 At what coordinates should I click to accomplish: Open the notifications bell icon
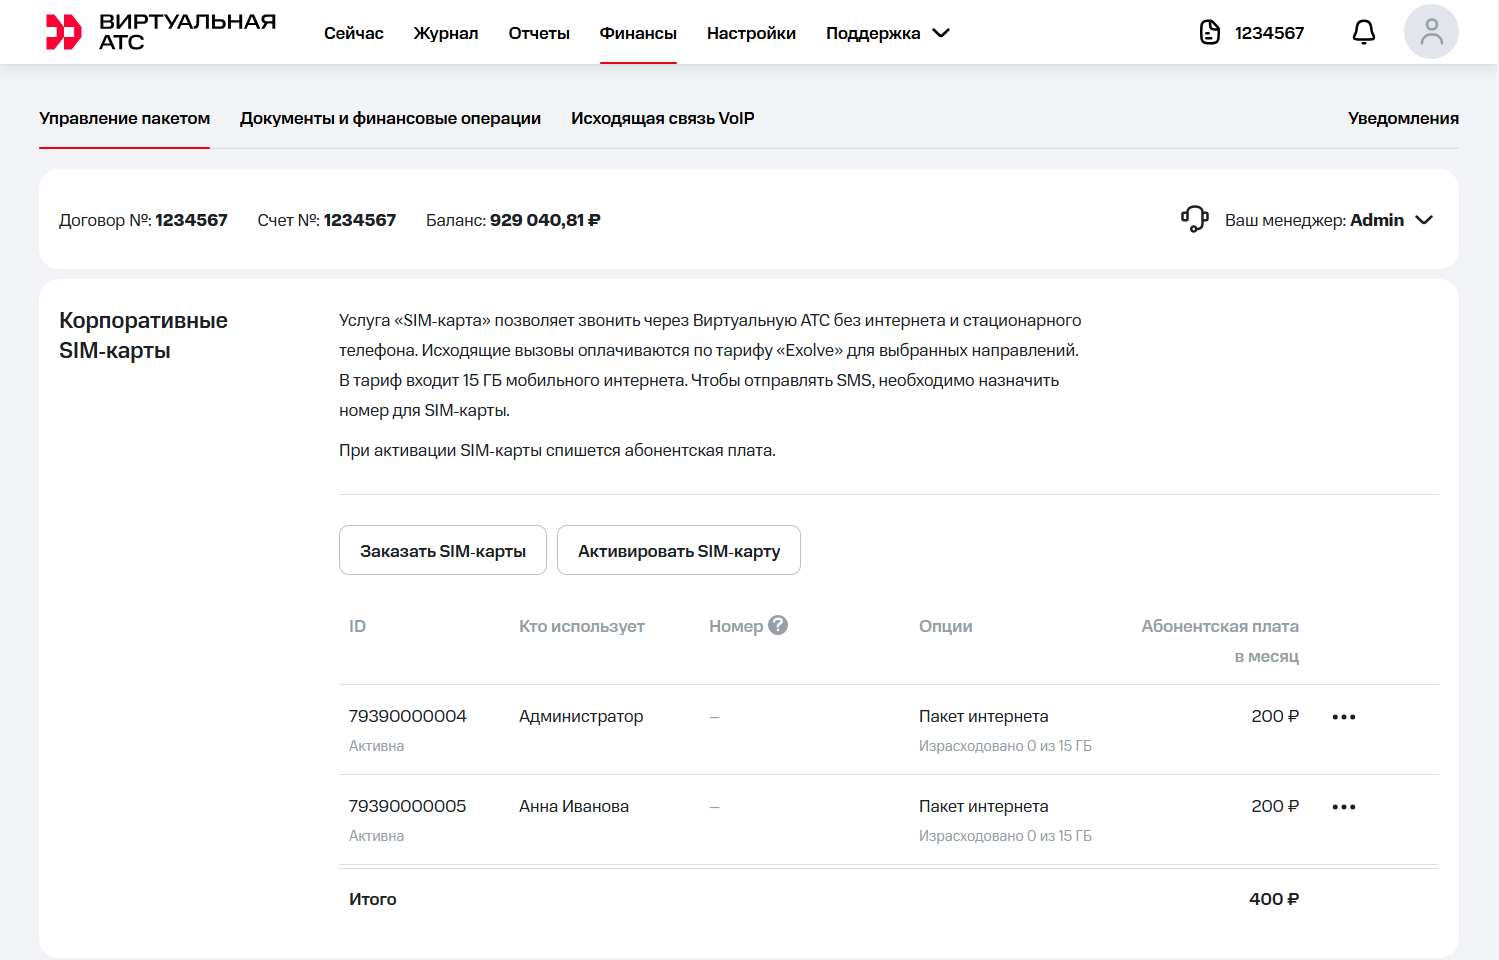point(1363,32)
